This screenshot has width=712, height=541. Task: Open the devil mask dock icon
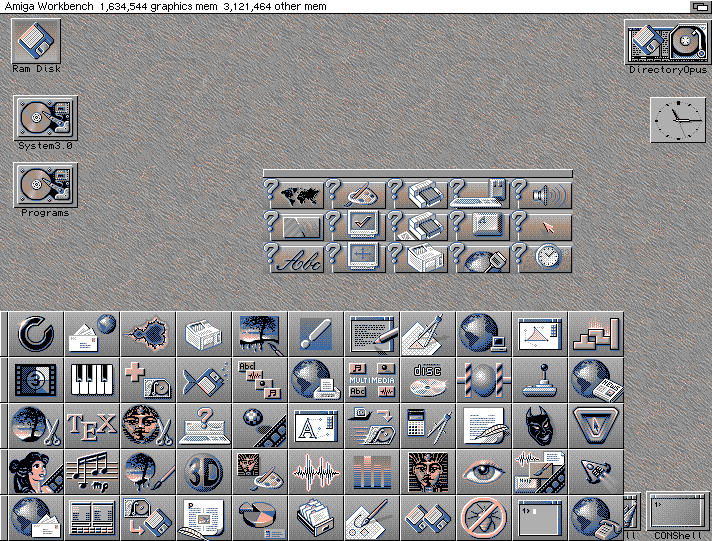click(540, 426)
